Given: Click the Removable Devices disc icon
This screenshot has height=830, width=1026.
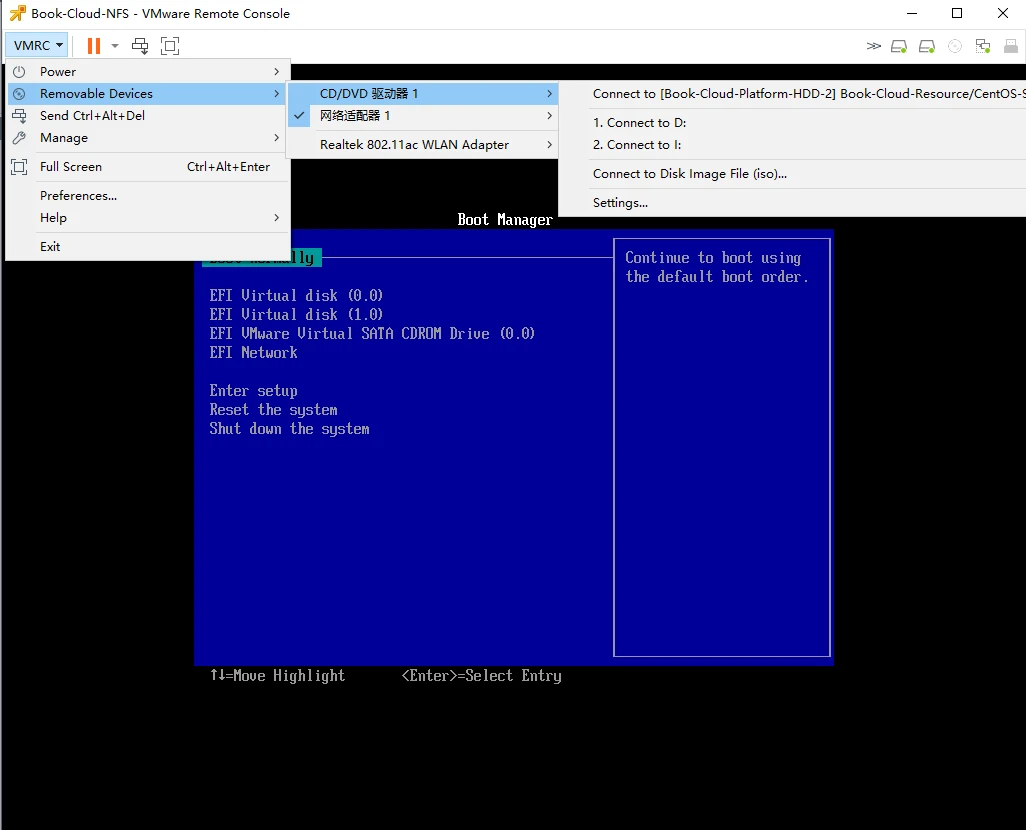Looking at the screenshot, I should 20,94.
